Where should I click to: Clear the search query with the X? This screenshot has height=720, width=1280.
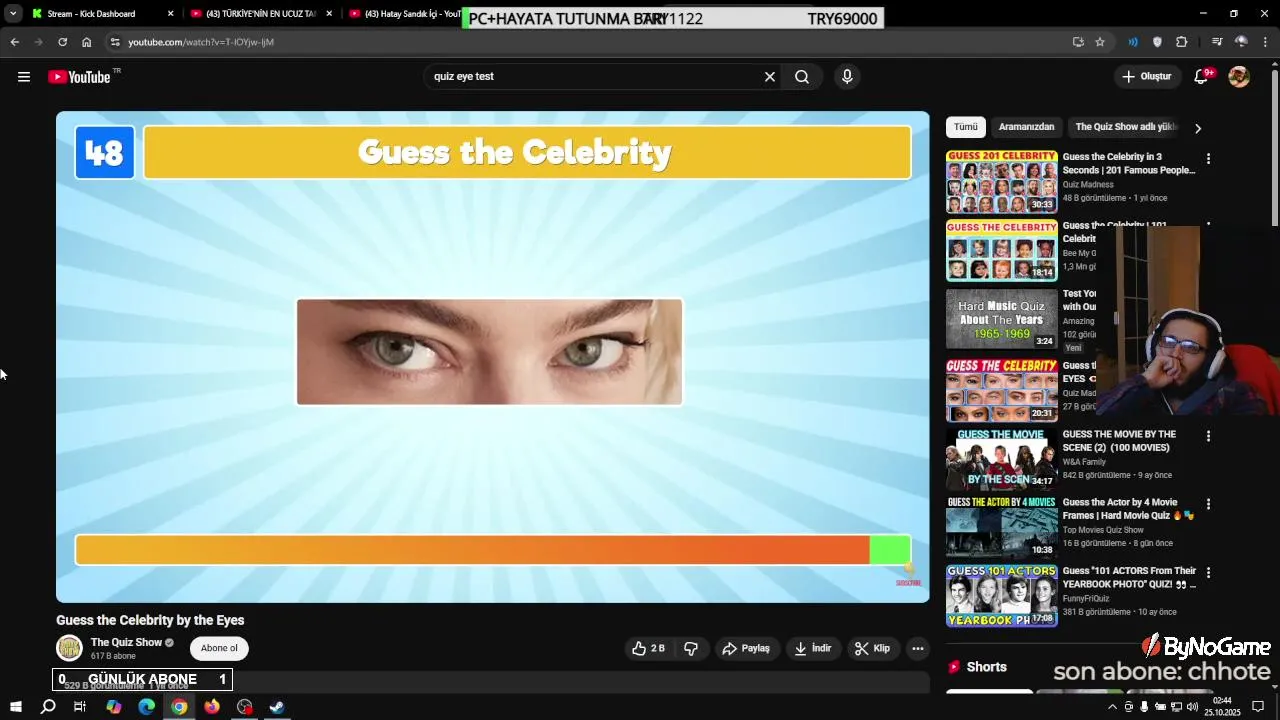[x=770, y=77]
